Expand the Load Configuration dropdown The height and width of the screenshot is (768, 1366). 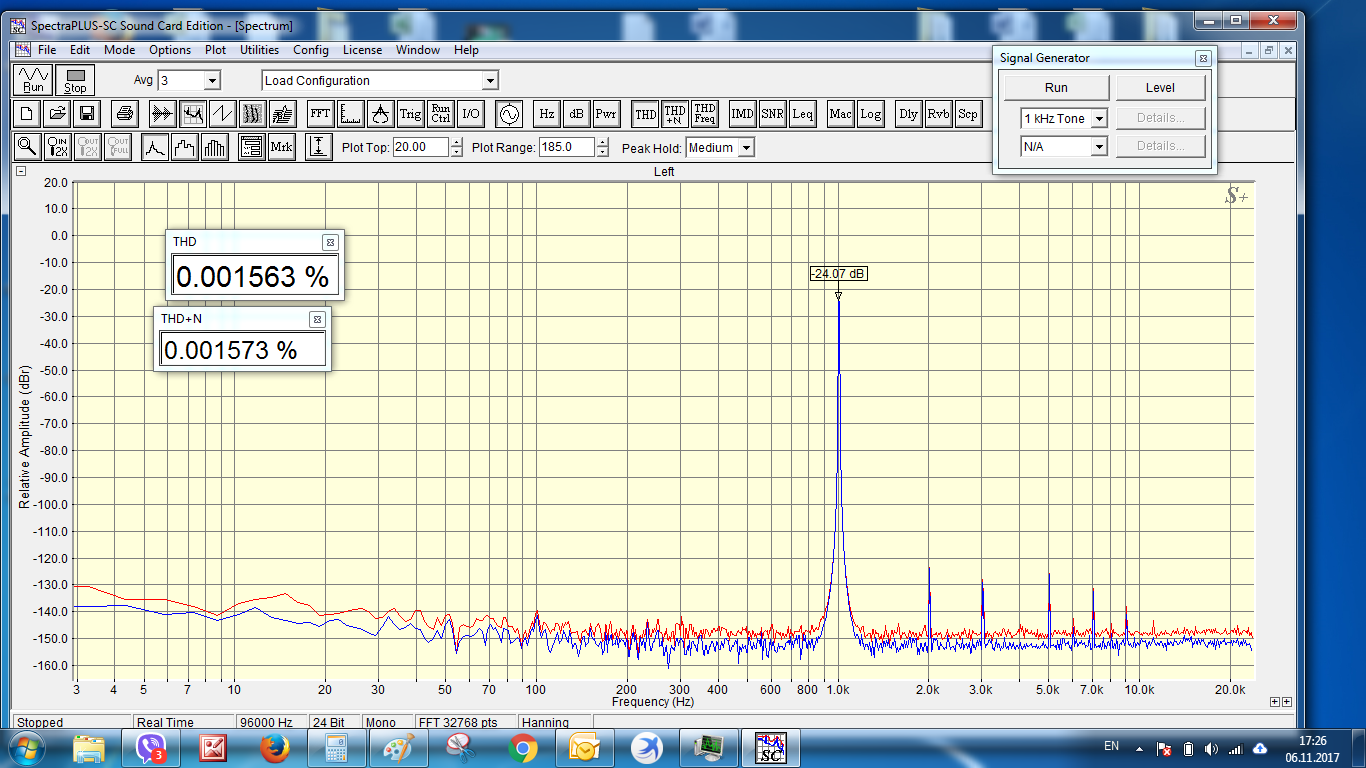(x=489, y=81)
